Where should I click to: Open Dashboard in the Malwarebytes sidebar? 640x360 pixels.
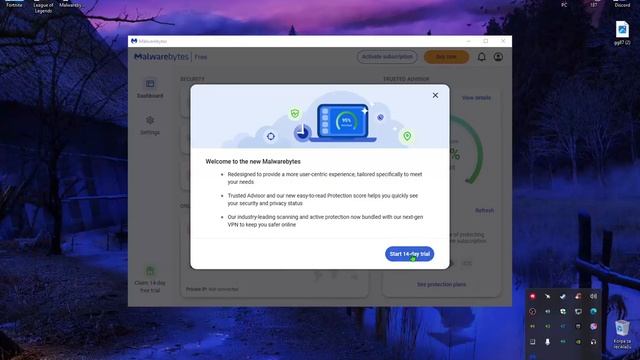(150, 88)
